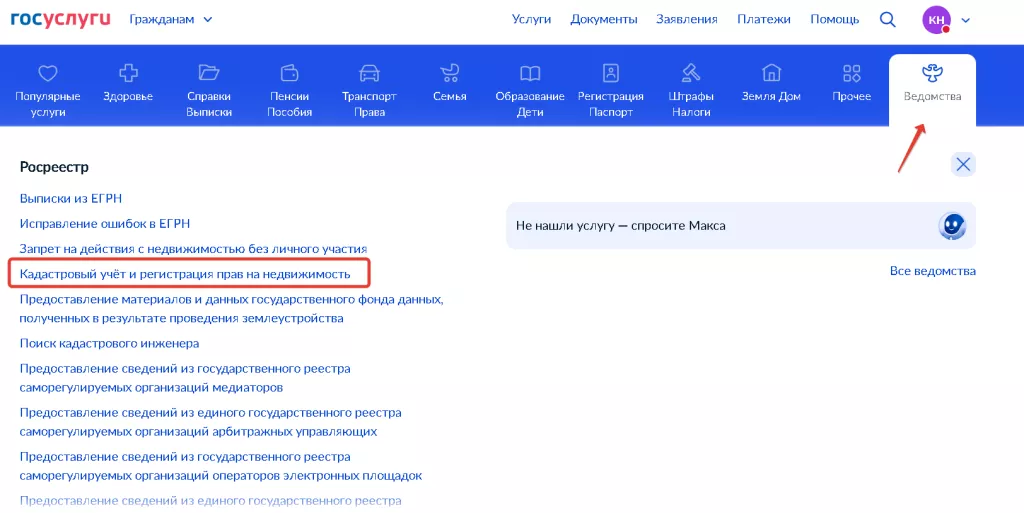Open Выписки из ЕГРН link
Viewport: 1024px width, 513px height.
71,198
